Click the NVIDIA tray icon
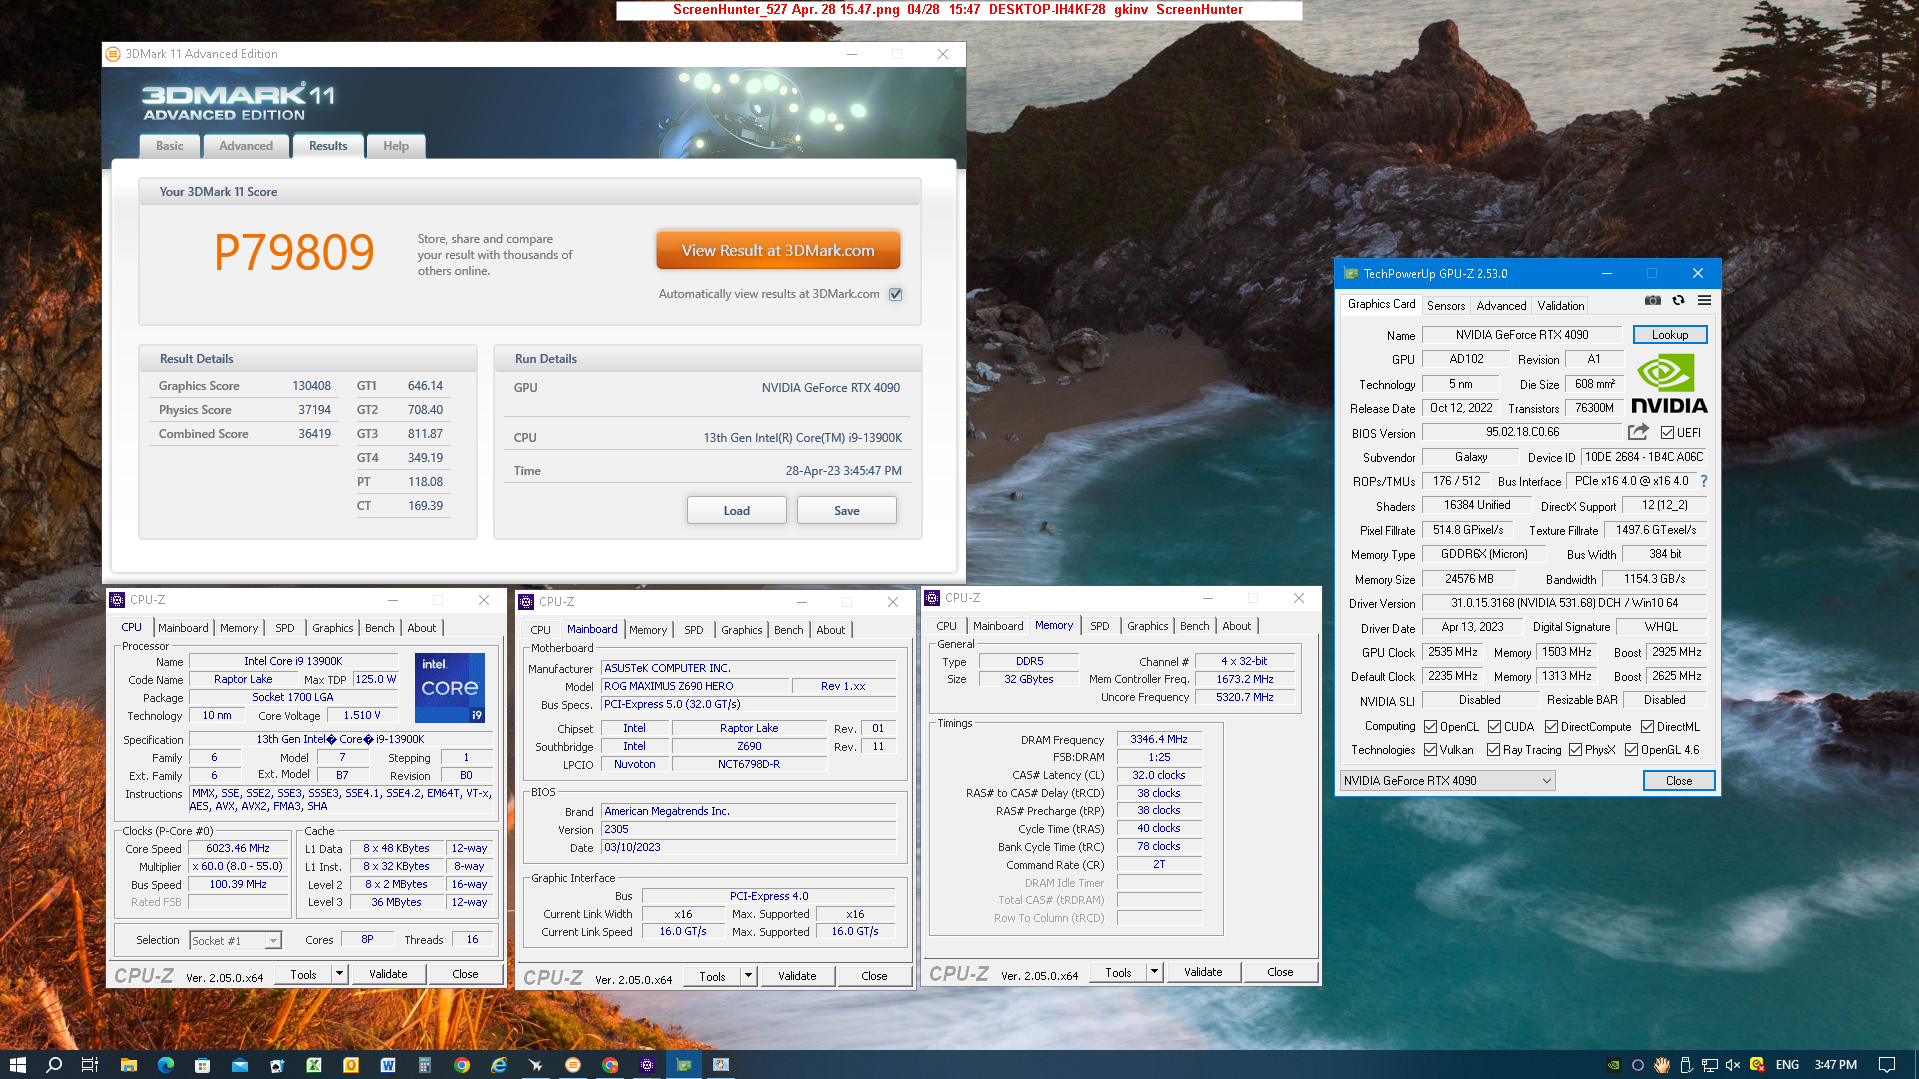Image resolution: width=1919 pixels, height=1079 pixels. click(1613, 1064)
